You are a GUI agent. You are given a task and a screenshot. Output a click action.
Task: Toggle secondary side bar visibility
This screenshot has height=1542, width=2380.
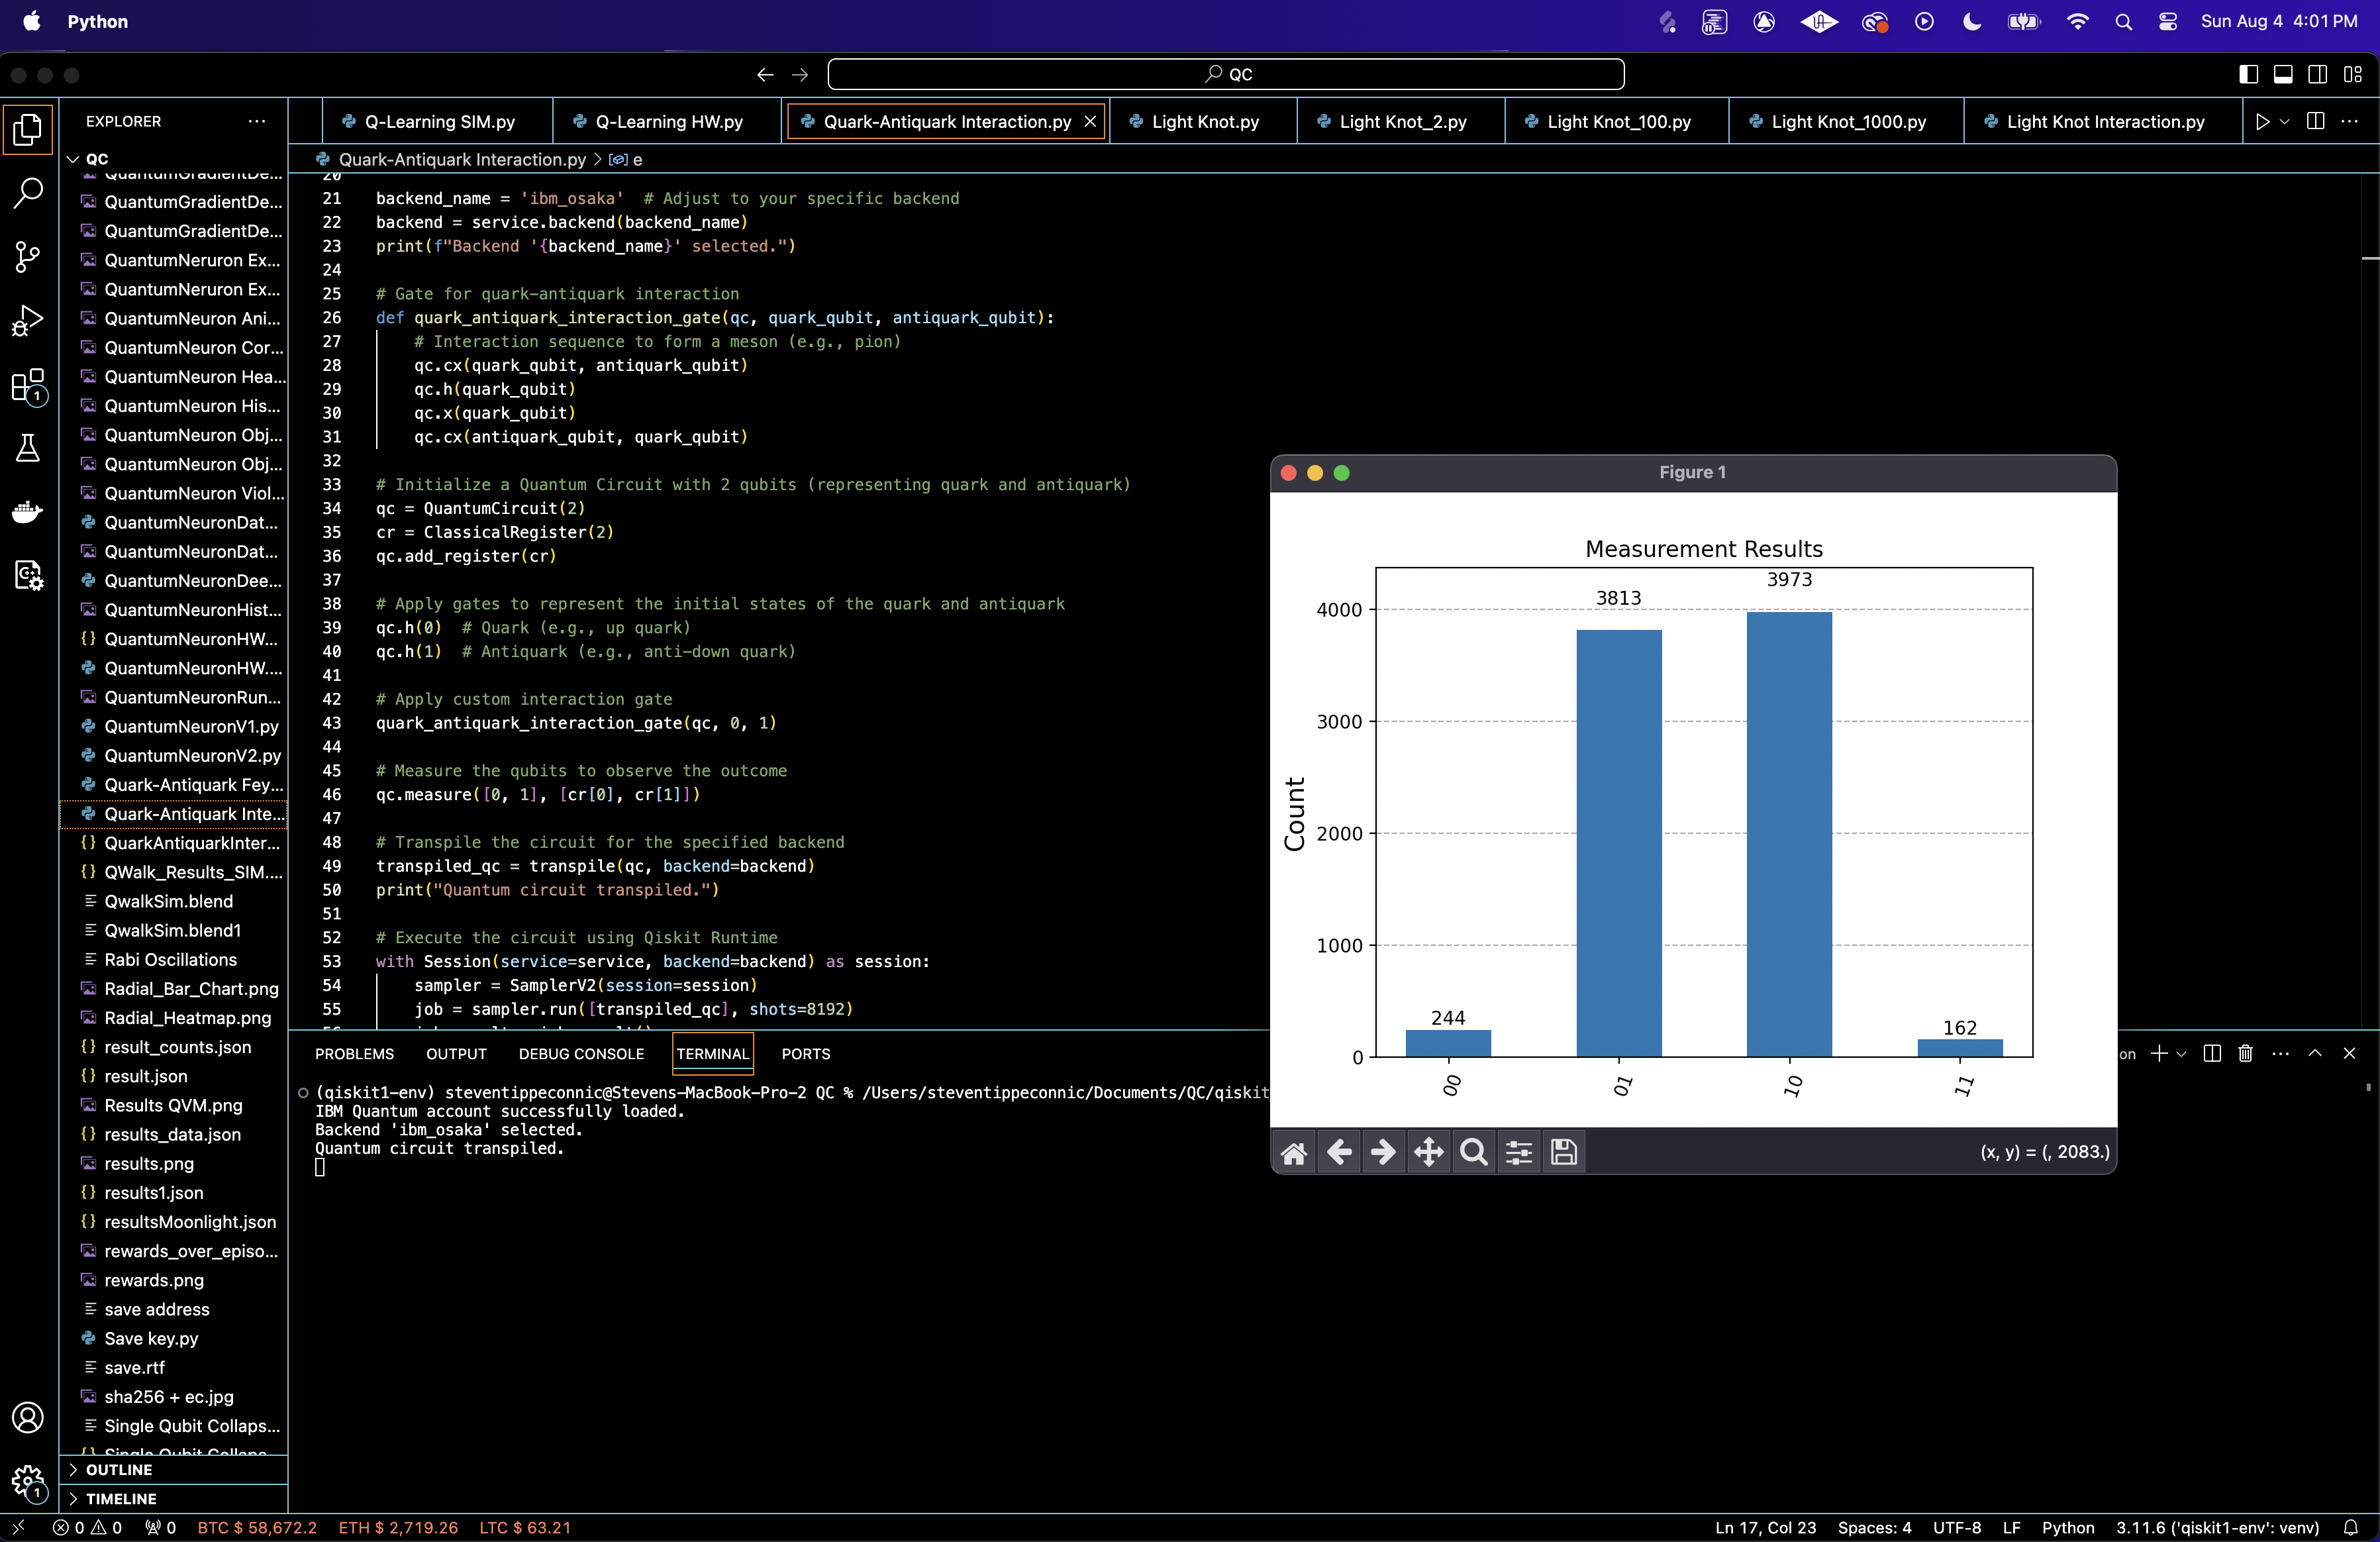[x=2317, y=74]
